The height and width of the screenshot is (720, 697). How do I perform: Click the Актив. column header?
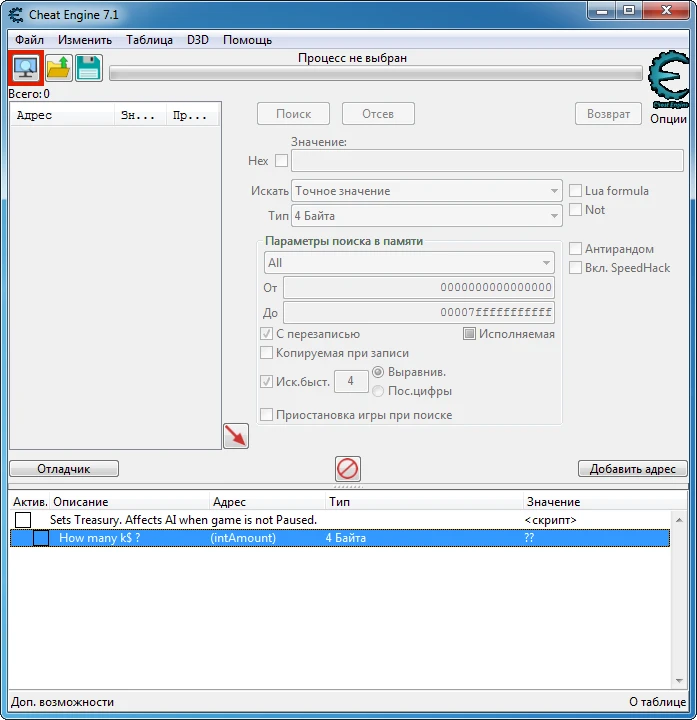[x=30, y=502]
